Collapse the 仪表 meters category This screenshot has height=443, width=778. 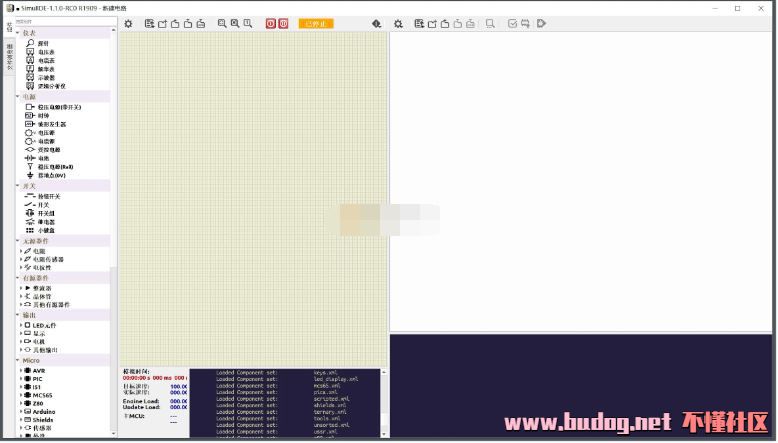[18, 33]
